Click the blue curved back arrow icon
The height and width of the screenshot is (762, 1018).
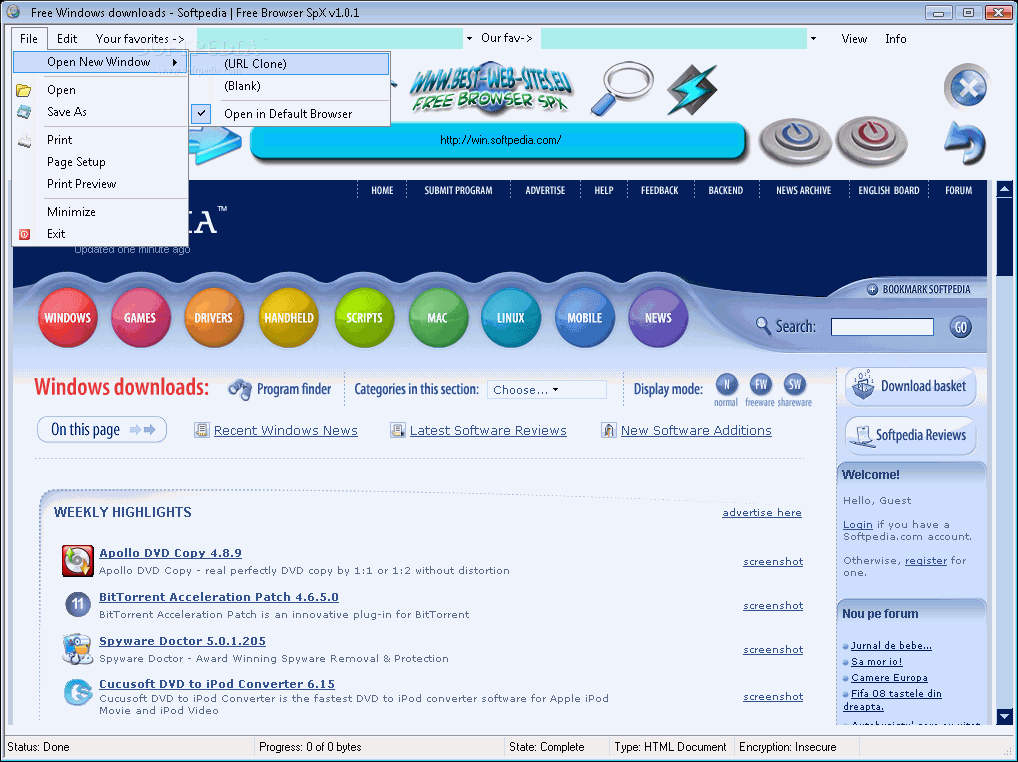[x=965, y=142]
